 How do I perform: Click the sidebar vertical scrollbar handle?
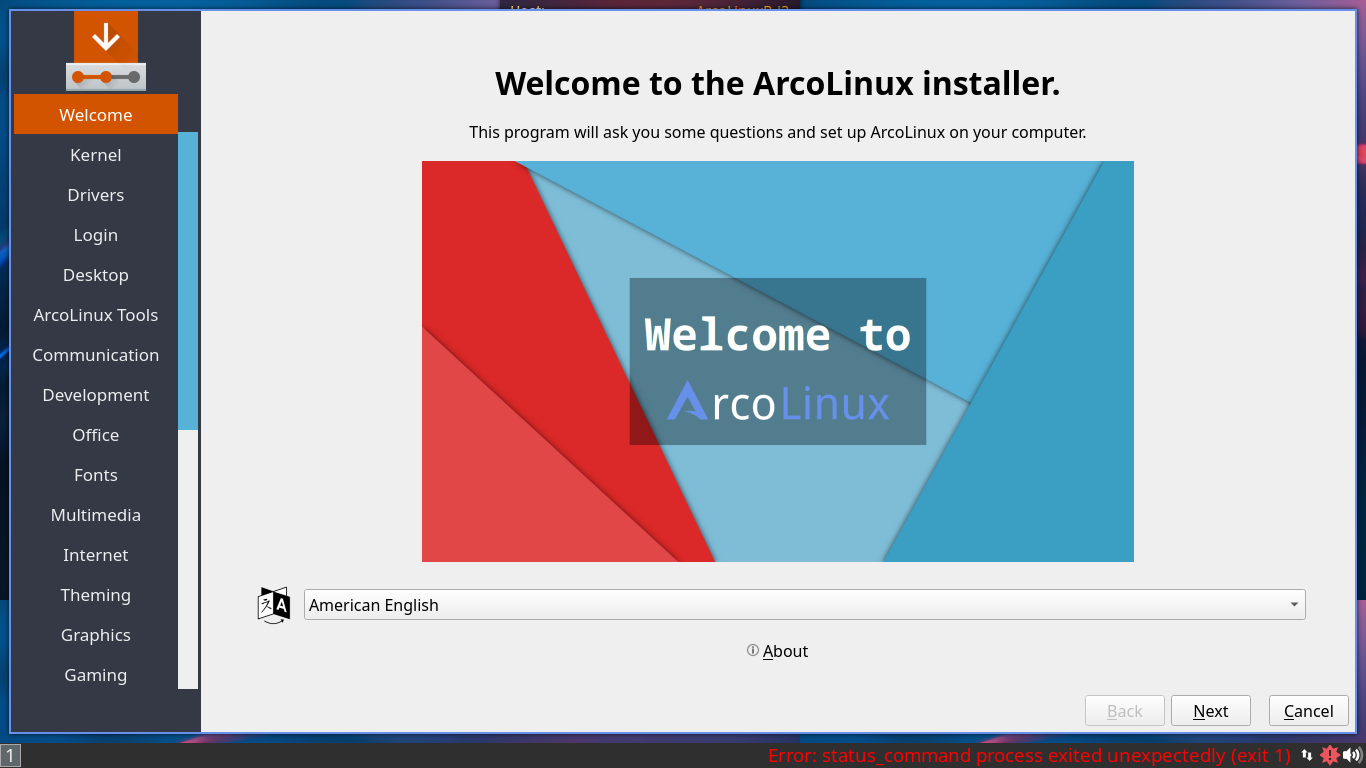tap(188, 281)
